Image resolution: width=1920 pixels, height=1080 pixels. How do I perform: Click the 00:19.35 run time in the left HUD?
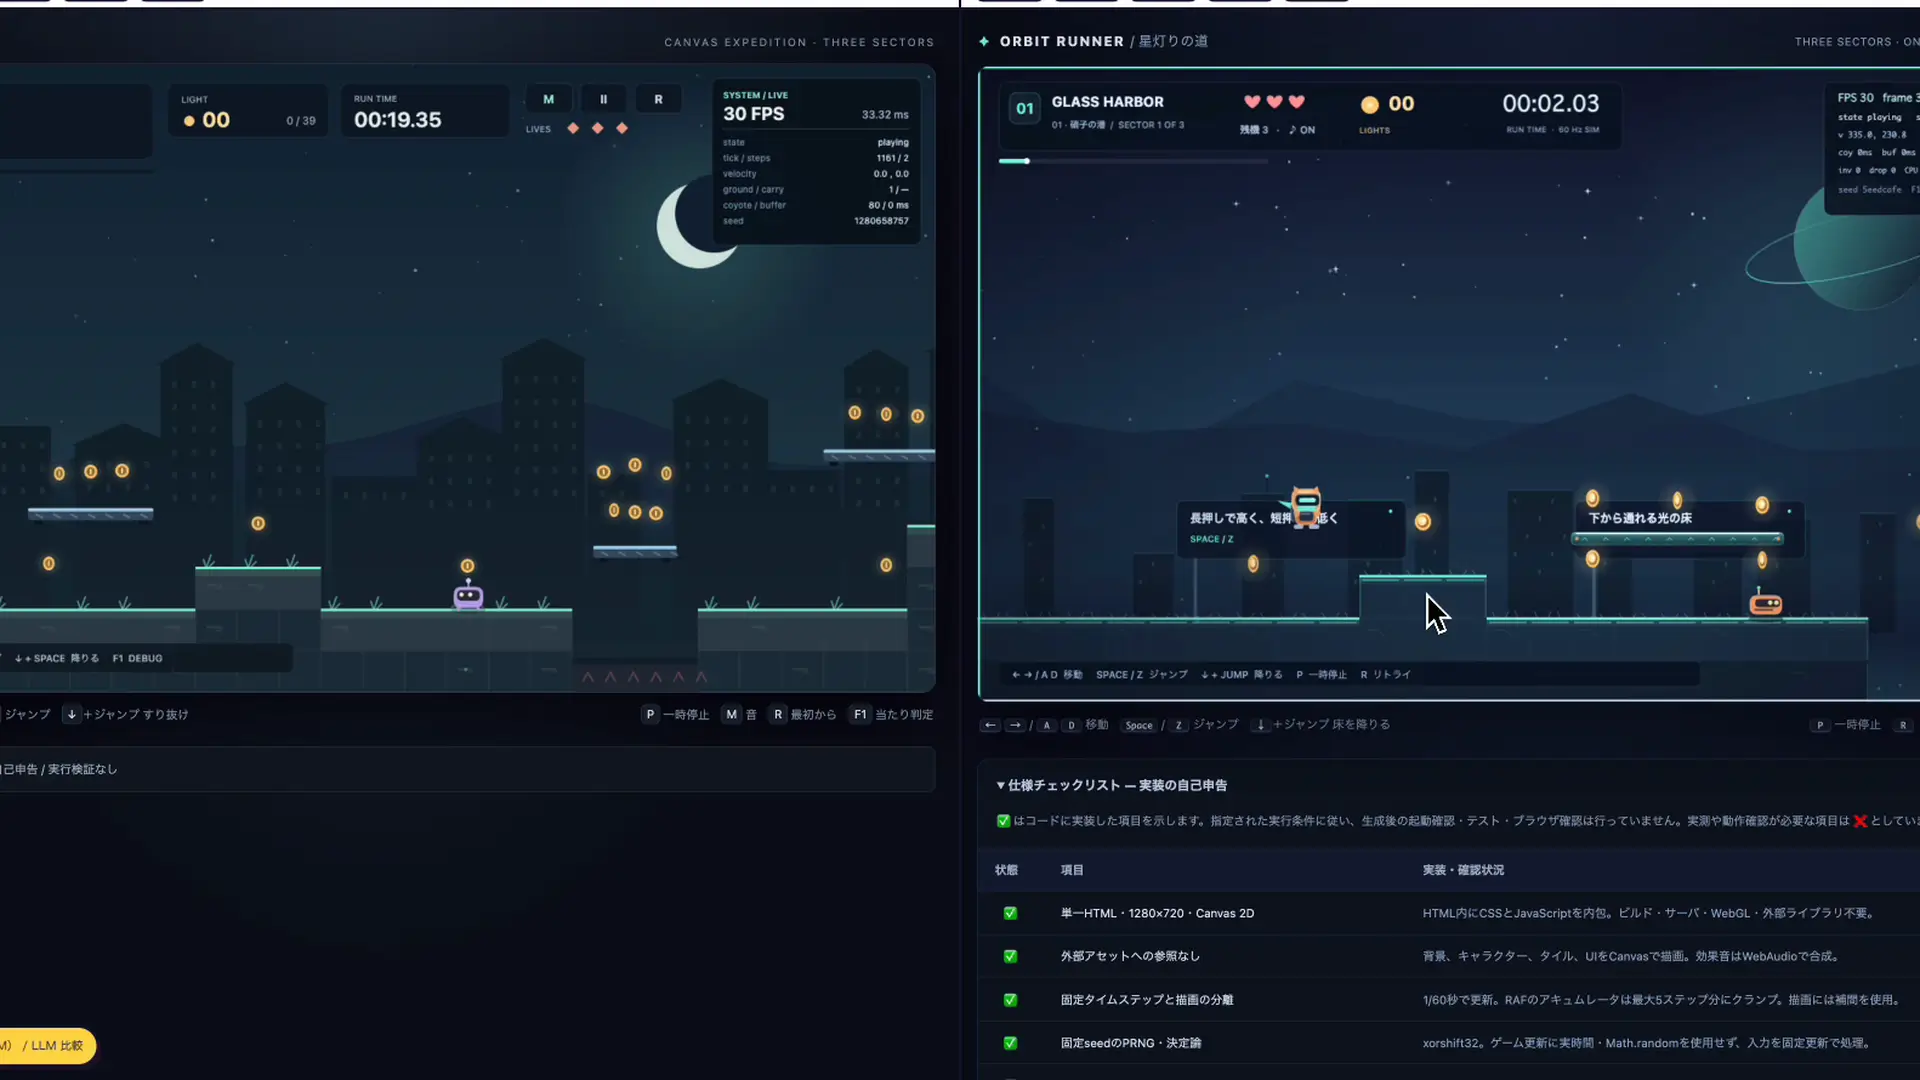pos(397,120)
